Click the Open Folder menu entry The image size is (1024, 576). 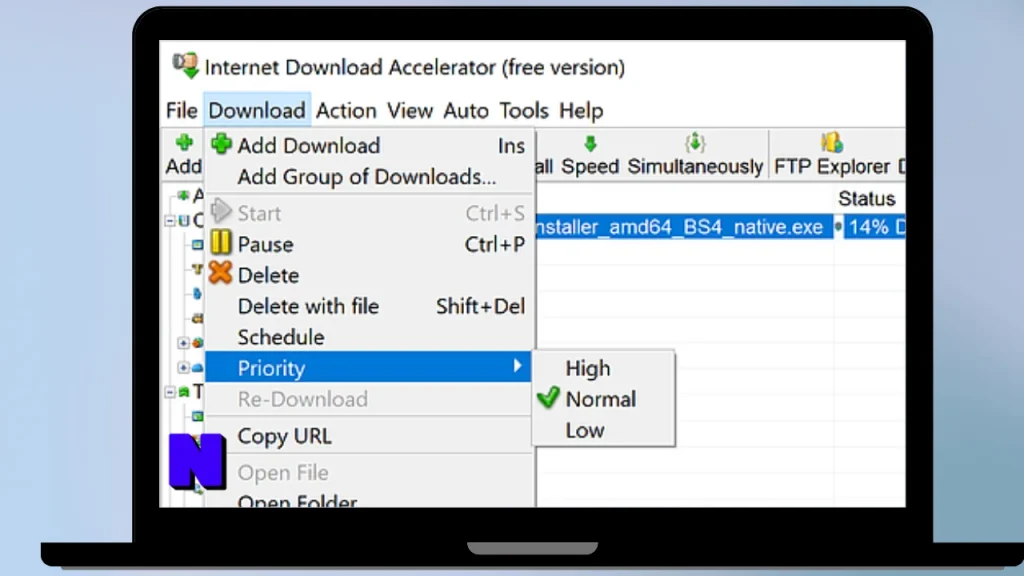[368, 500]
